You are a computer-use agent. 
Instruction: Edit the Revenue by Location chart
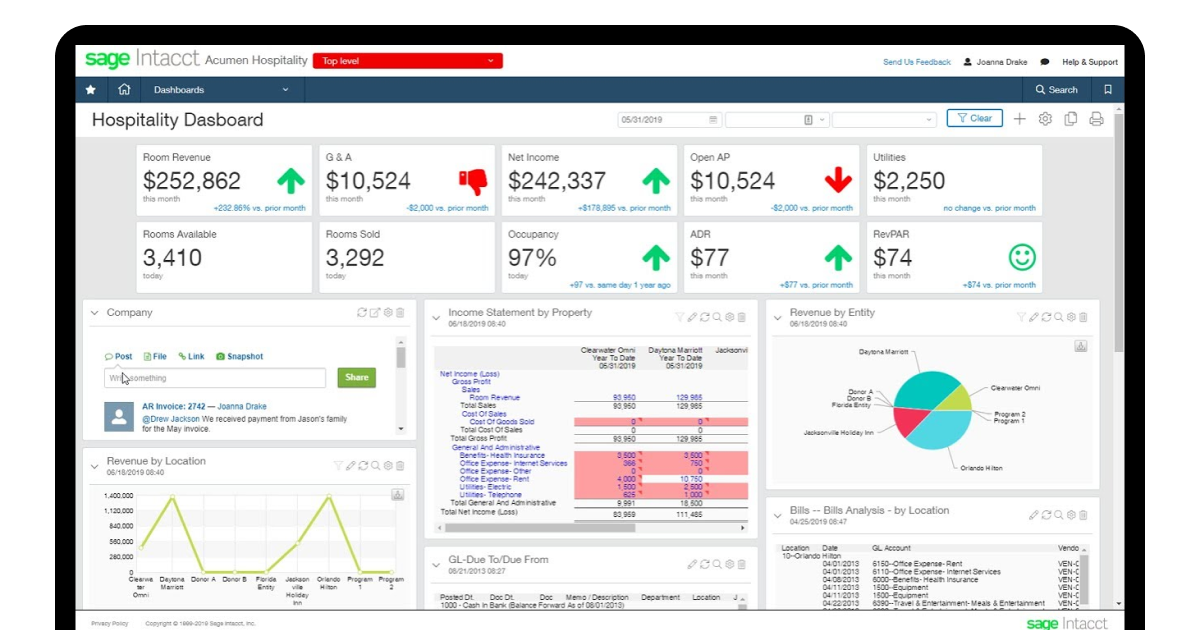coord(351,463)
